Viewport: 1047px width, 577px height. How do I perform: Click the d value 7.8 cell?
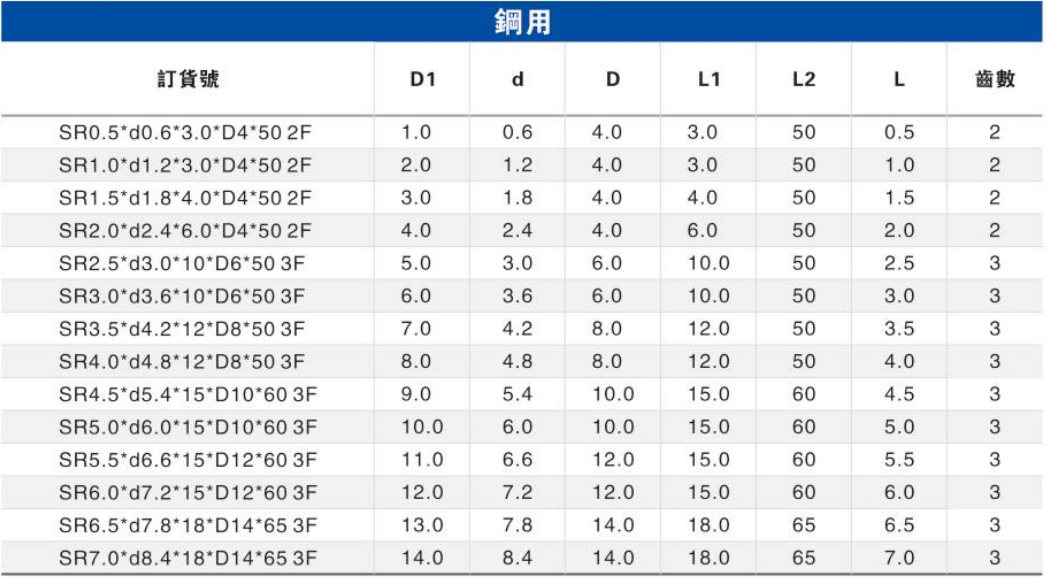point(517,525)
